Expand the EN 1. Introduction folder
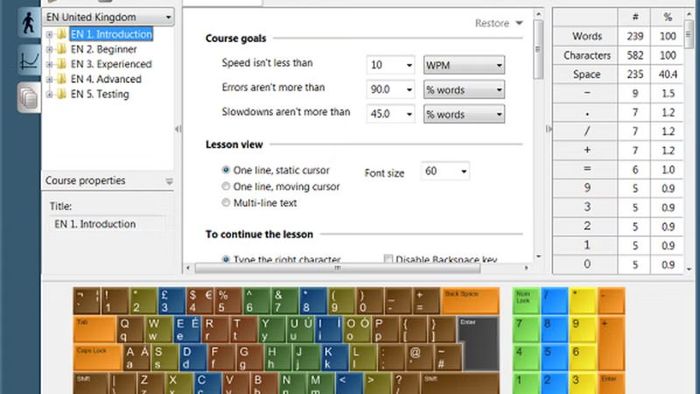700x394 pixels. tap(50, 34)
